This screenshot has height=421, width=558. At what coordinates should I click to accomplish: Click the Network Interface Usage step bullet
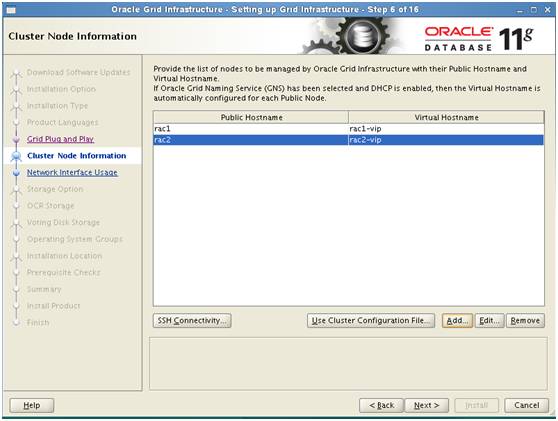[x=16, y=173]
